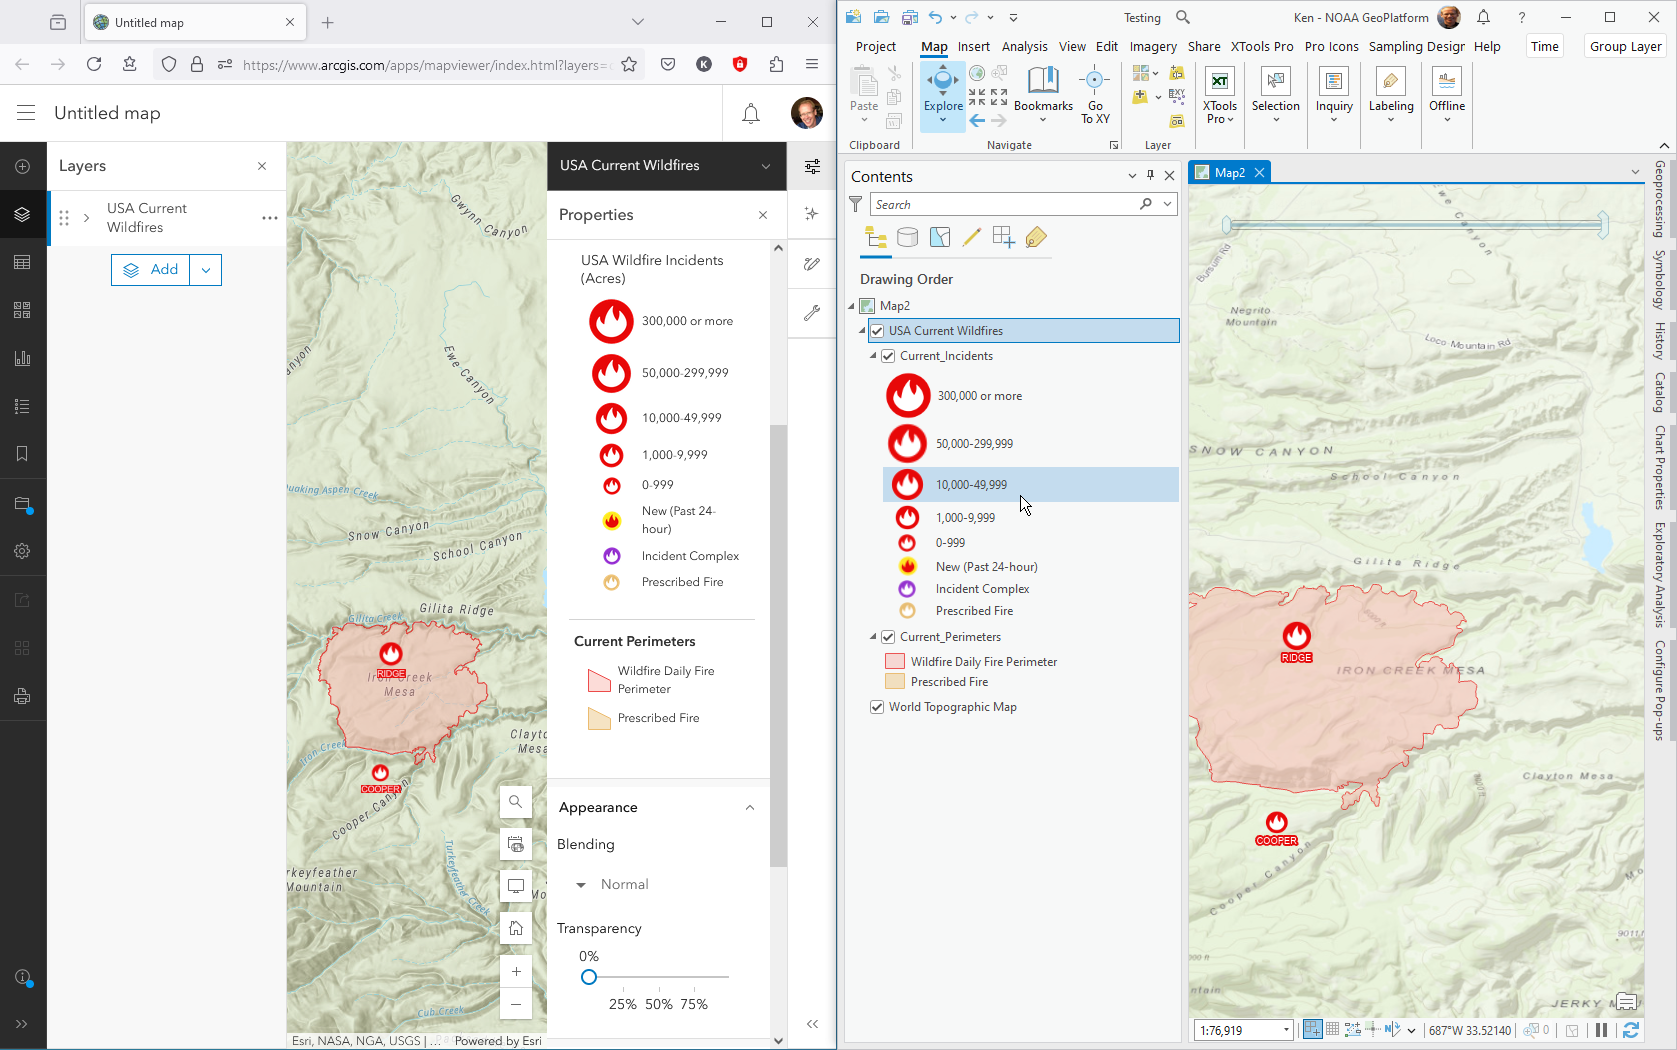1677x1050 pixels.
Task: Disable the World Topographic Map basemap
Action: coord(877,706)
